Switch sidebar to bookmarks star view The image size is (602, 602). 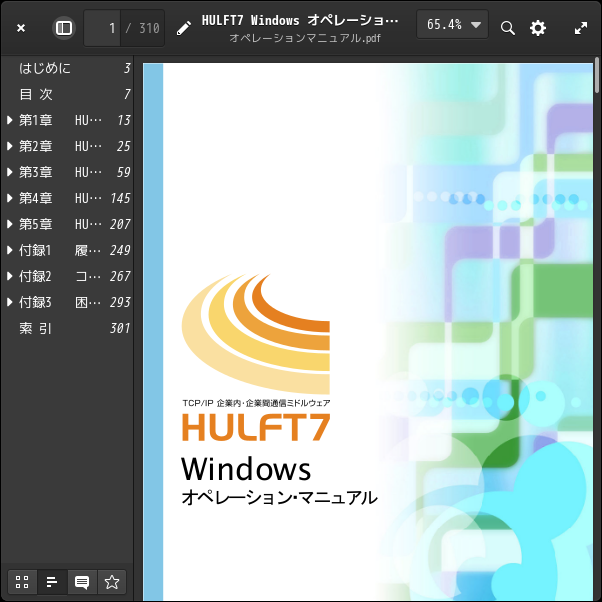[112, 582]
